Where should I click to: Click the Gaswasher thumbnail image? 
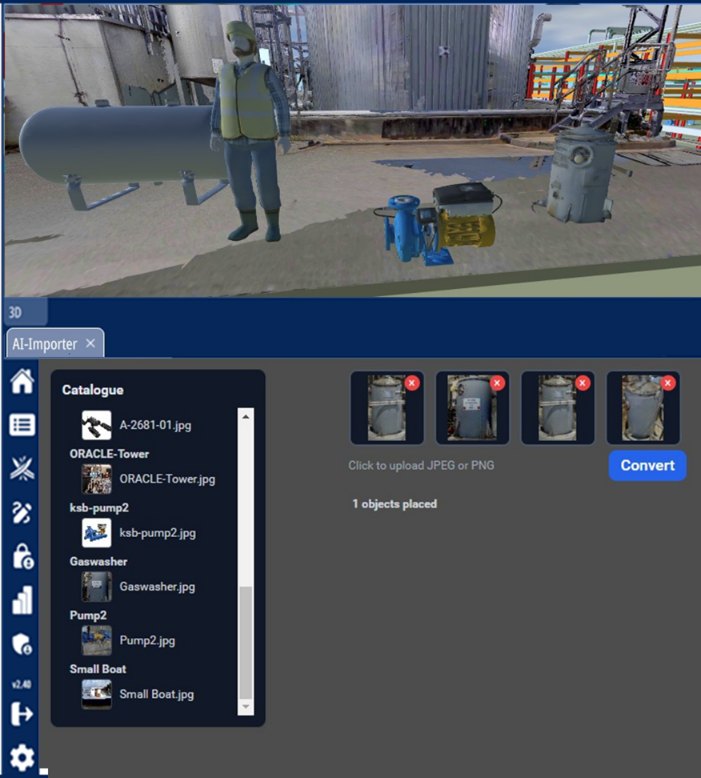(96, 586)
